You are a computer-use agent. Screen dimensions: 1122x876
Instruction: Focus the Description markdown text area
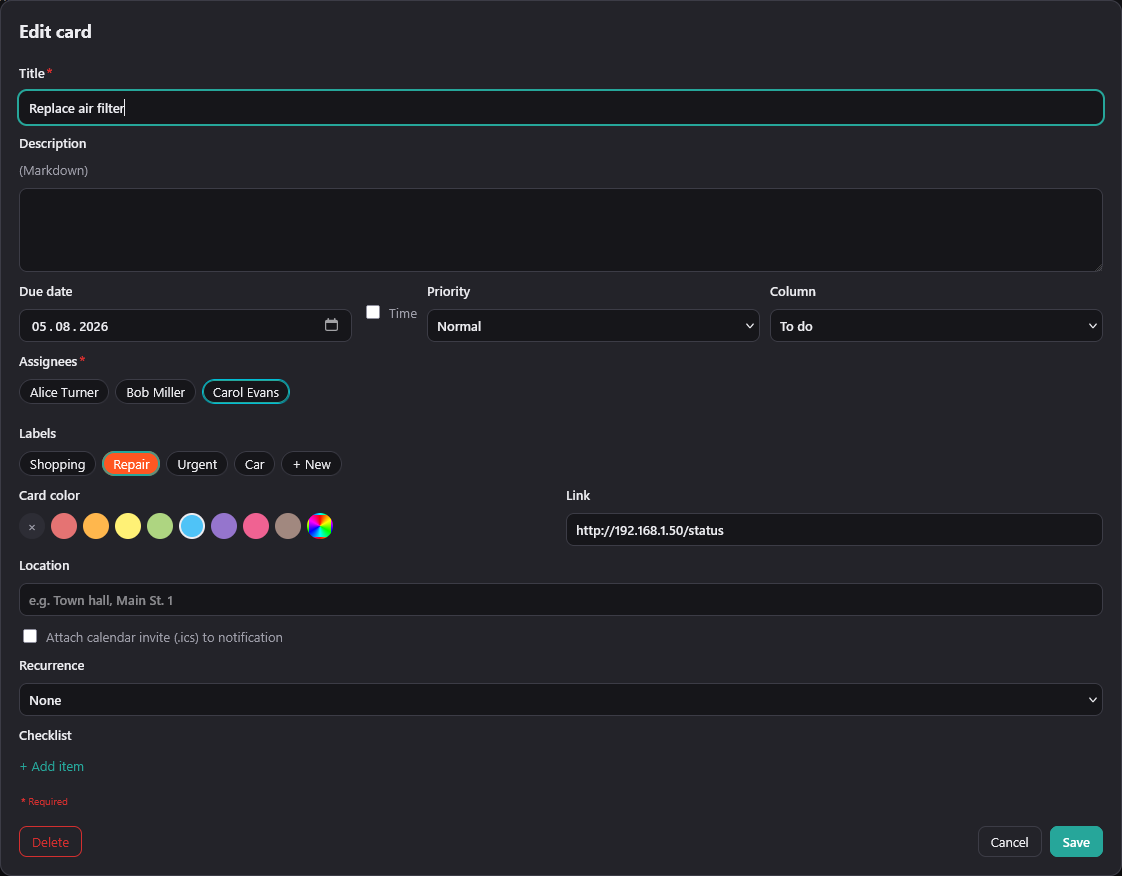tap(560, 230)
